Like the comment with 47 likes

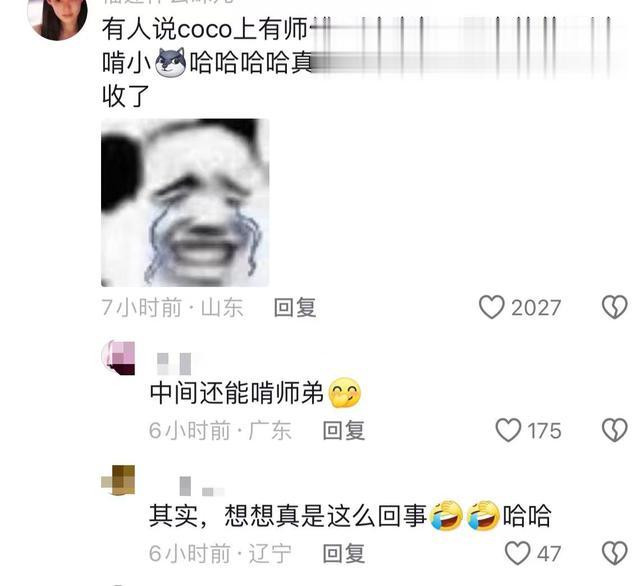518,553
